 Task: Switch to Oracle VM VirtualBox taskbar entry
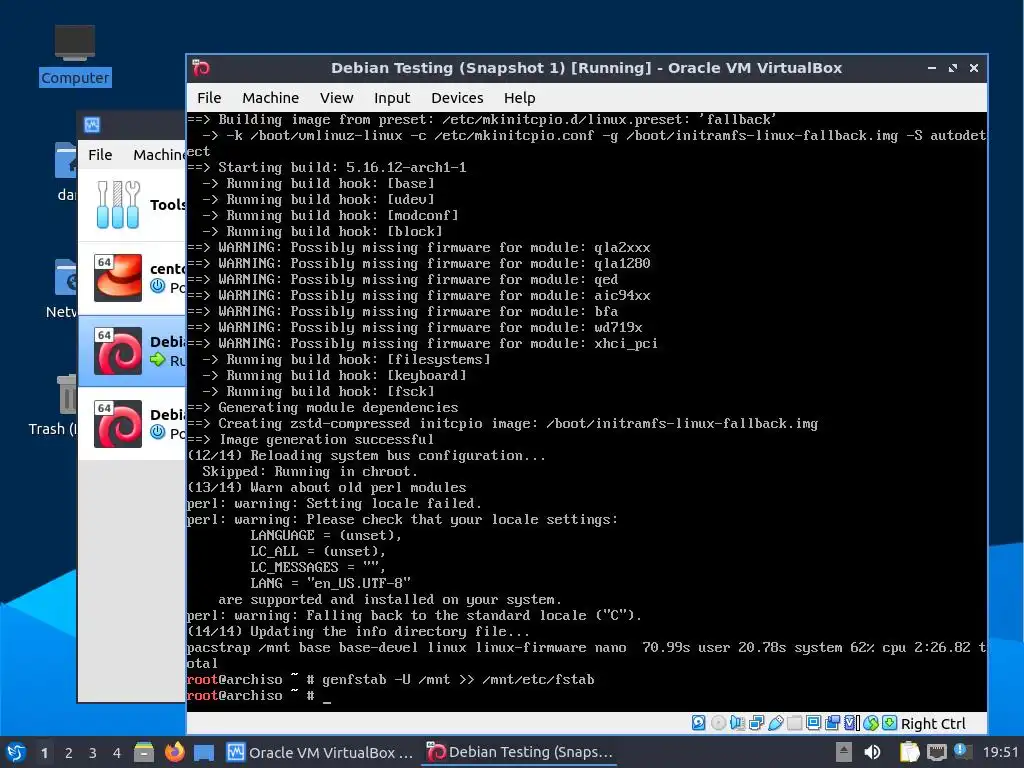320,752
